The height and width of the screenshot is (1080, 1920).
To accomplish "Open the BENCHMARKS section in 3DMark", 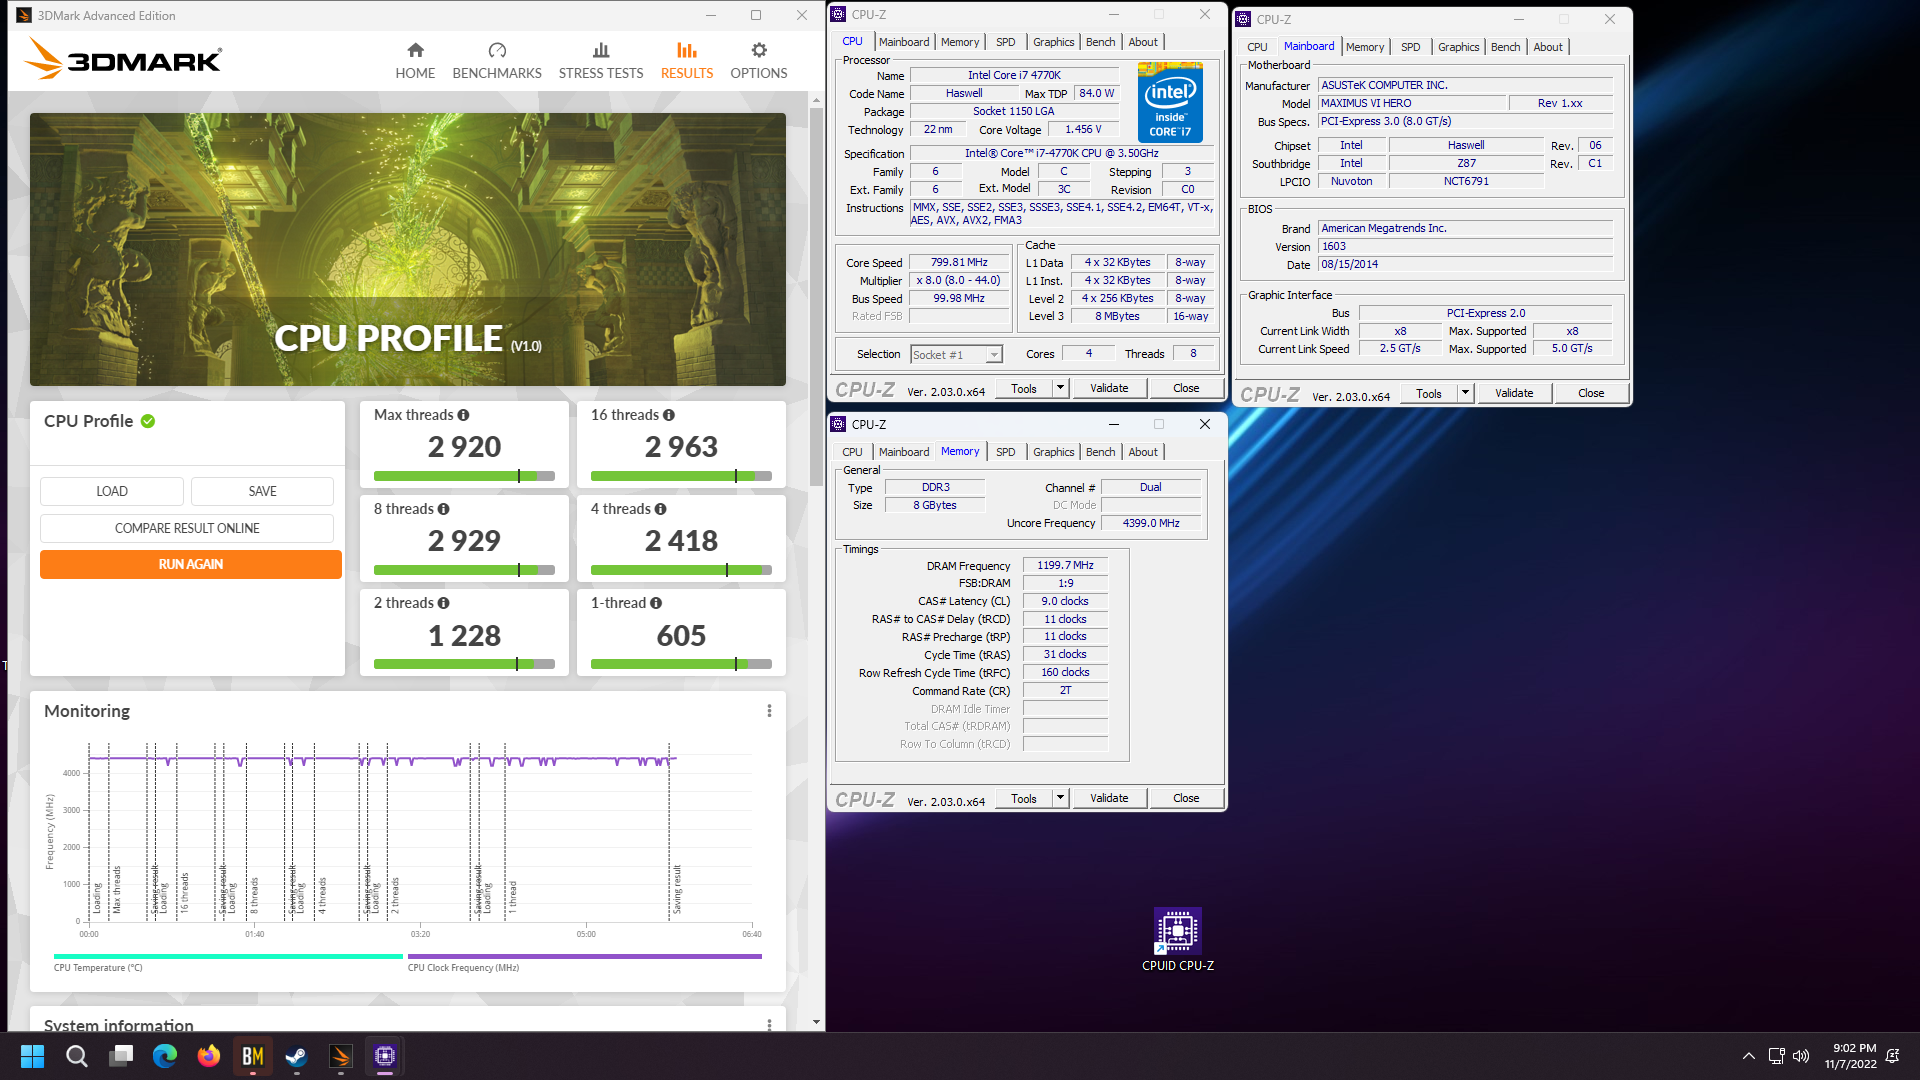I will click(497, 60).
